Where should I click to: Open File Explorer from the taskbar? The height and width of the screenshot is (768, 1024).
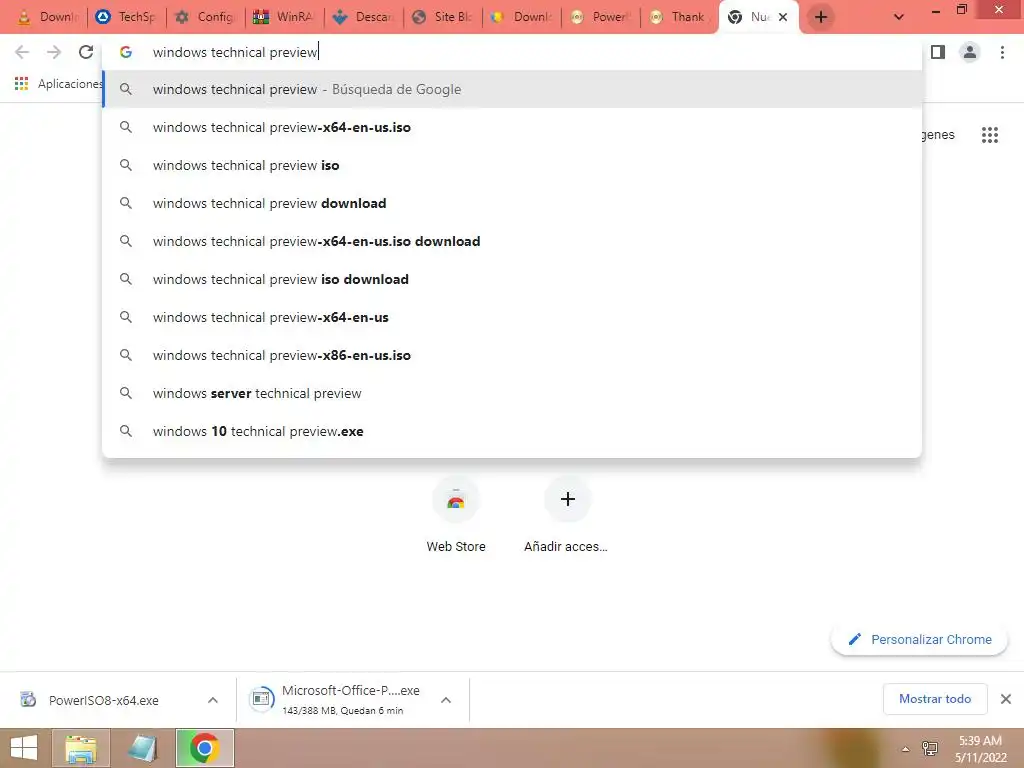(80, 748)
